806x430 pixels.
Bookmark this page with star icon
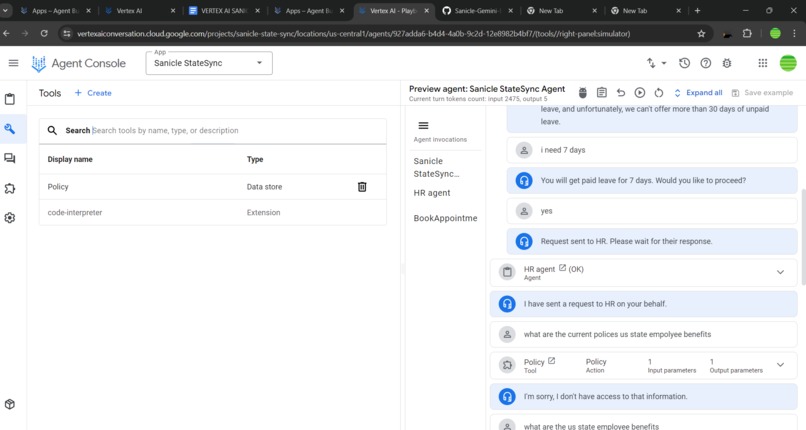click(x=701, y=33)
